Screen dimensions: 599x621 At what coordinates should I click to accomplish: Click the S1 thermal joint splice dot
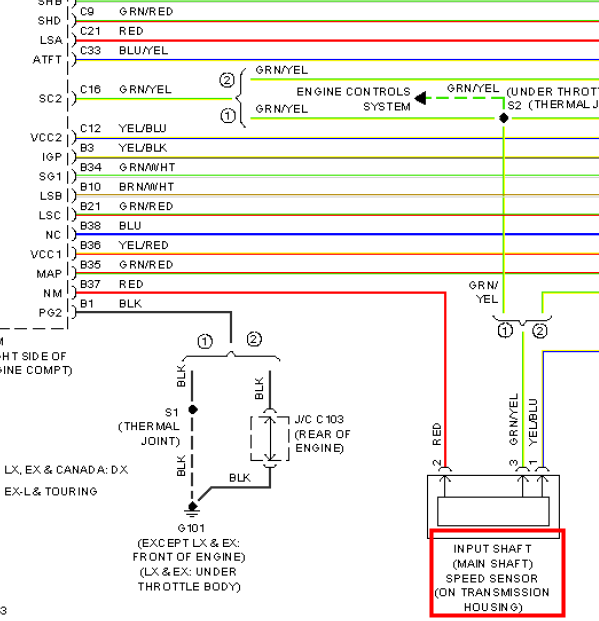coord(193,410)
